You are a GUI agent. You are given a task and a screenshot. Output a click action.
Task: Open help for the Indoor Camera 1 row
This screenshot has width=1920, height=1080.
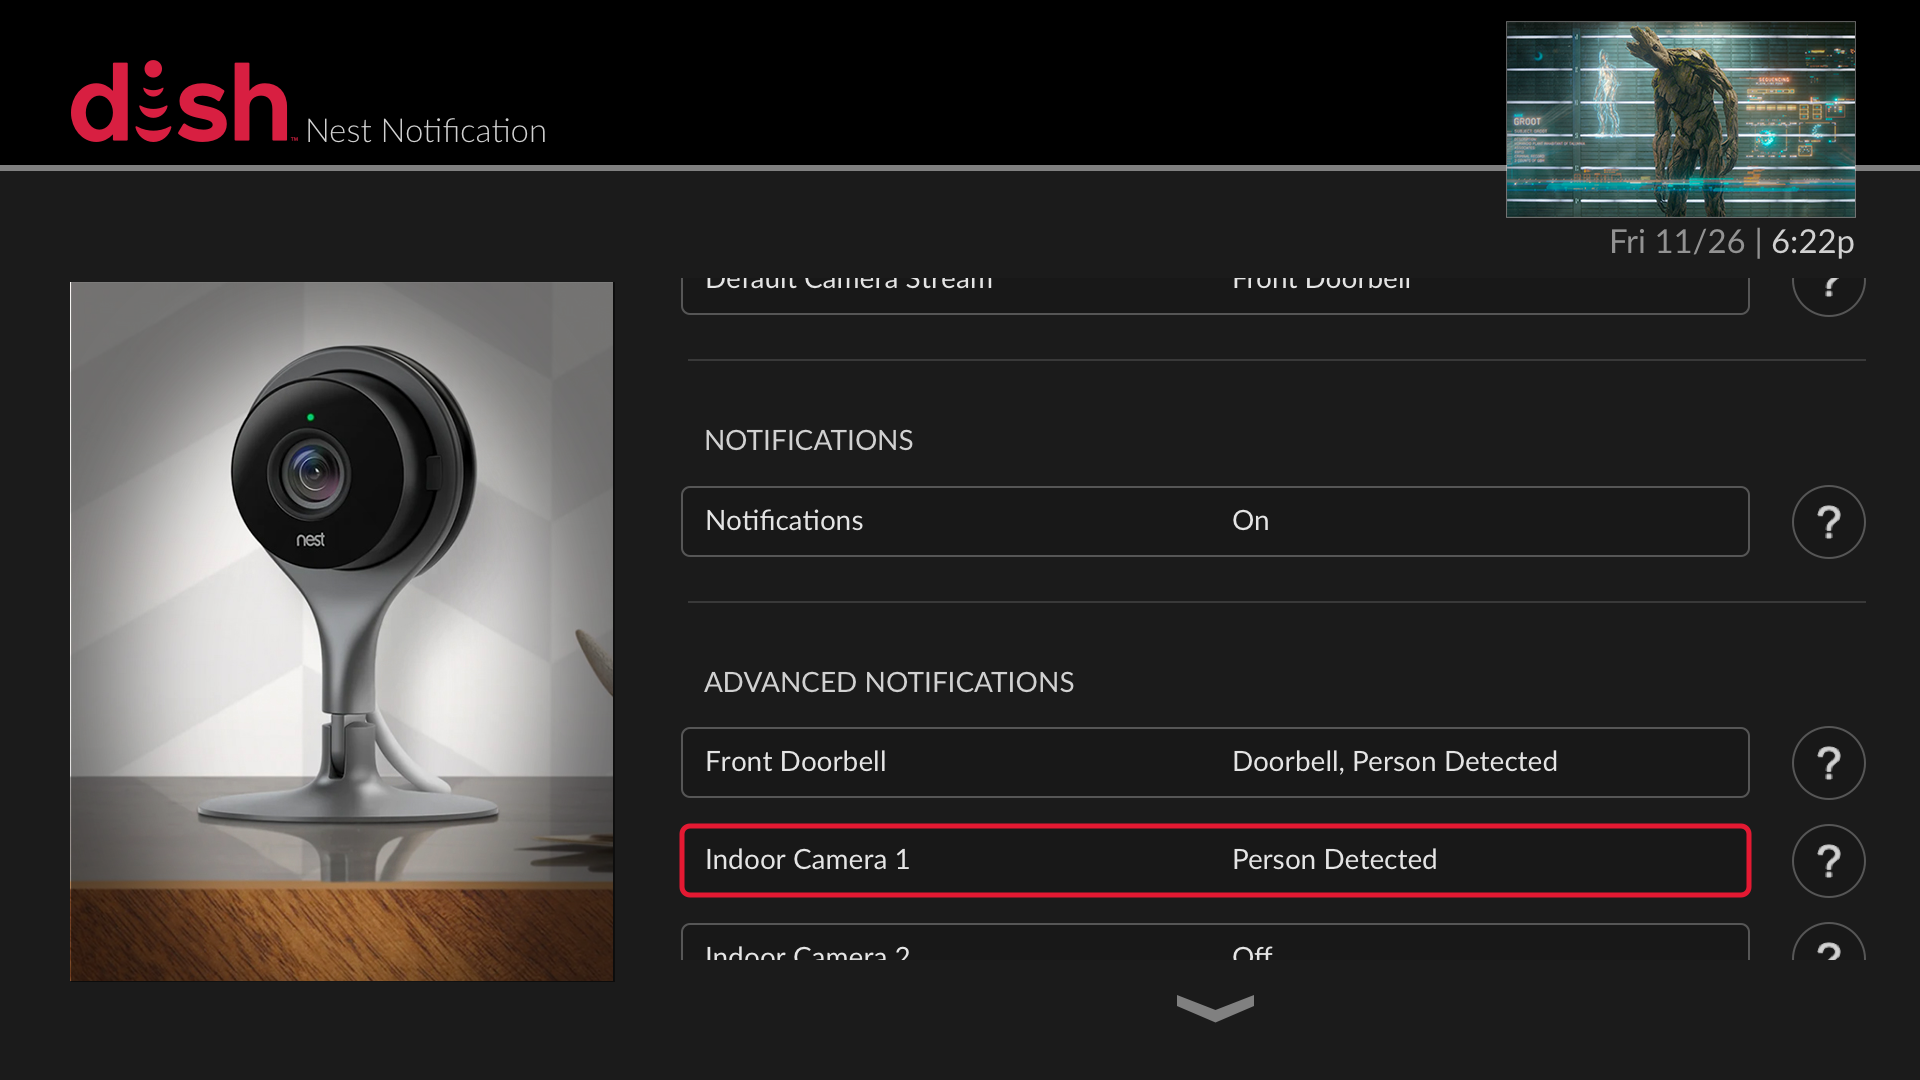1828,861
